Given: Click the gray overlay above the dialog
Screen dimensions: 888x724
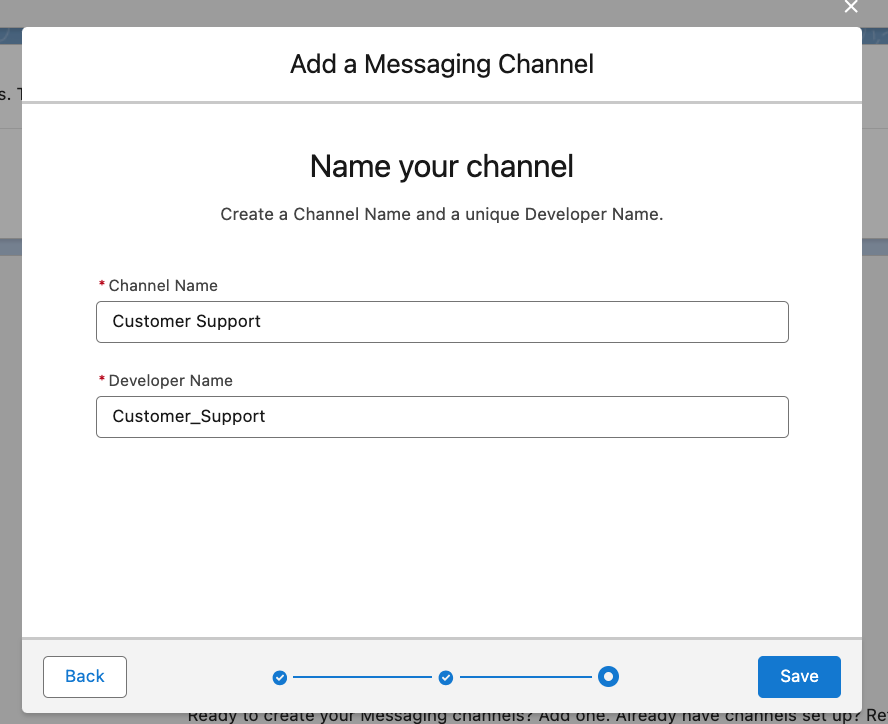Looking at the screenshot, I should pos(440,10).
